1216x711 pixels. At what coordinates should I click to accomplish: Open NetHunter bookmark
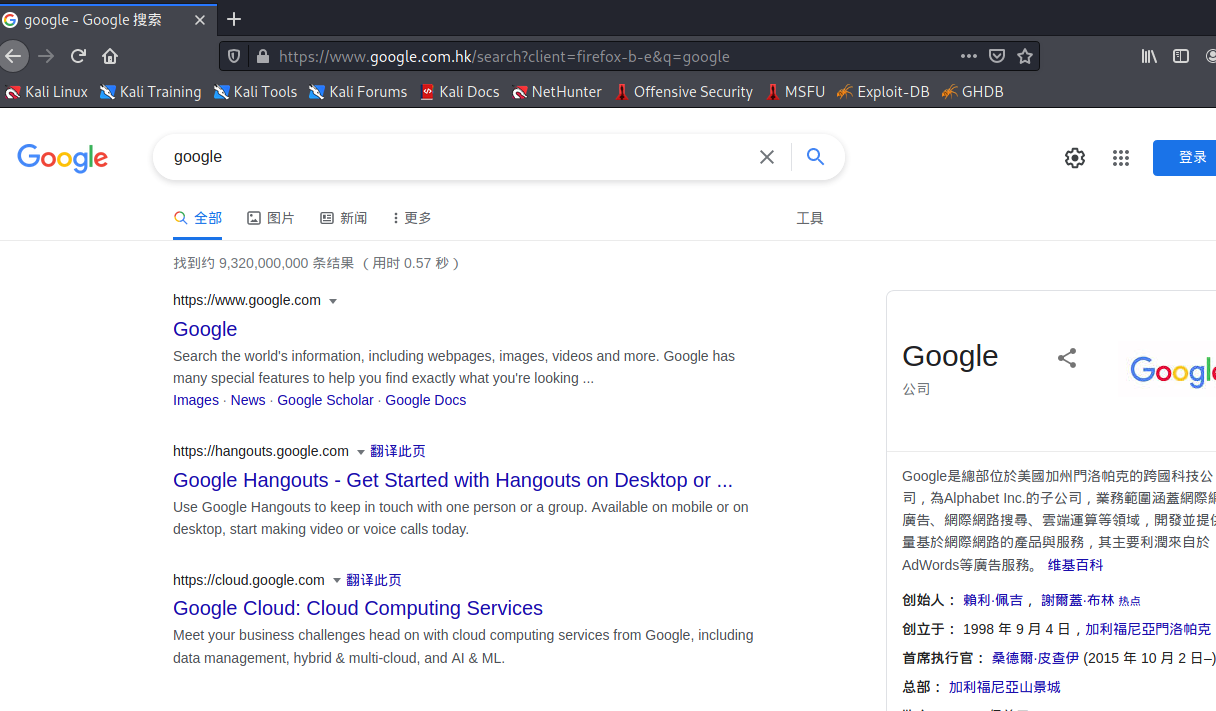[557, 92]
